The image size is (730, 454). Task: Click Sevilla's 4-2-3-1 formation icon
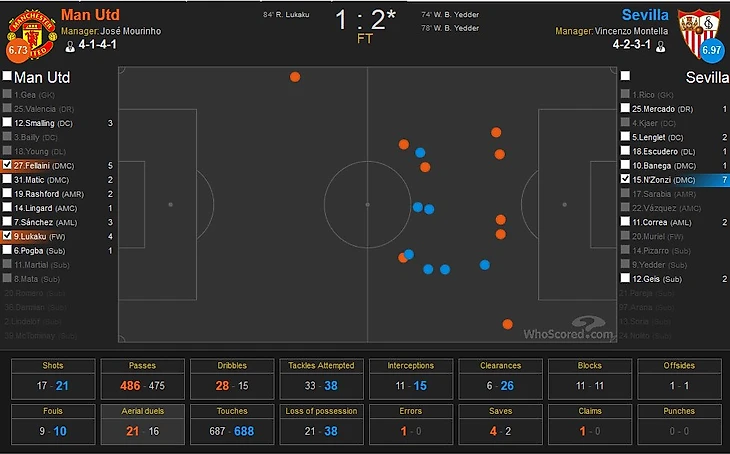click(661, 45)
